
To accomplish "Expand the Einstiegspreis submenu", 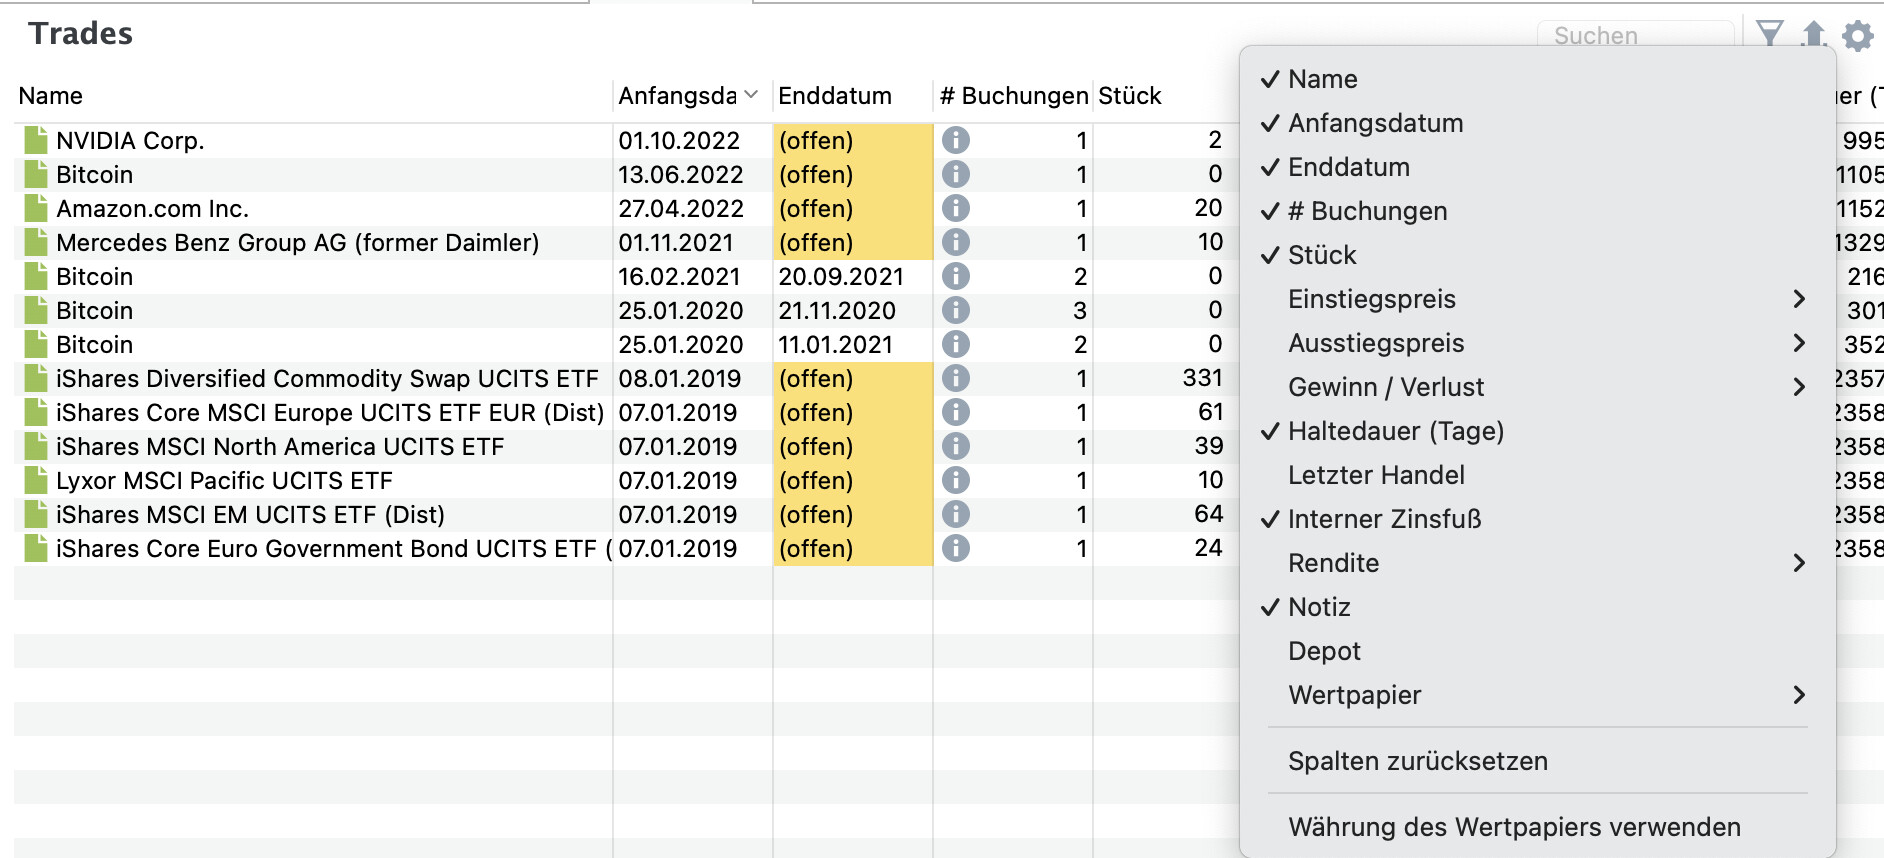I will 1537,299.
